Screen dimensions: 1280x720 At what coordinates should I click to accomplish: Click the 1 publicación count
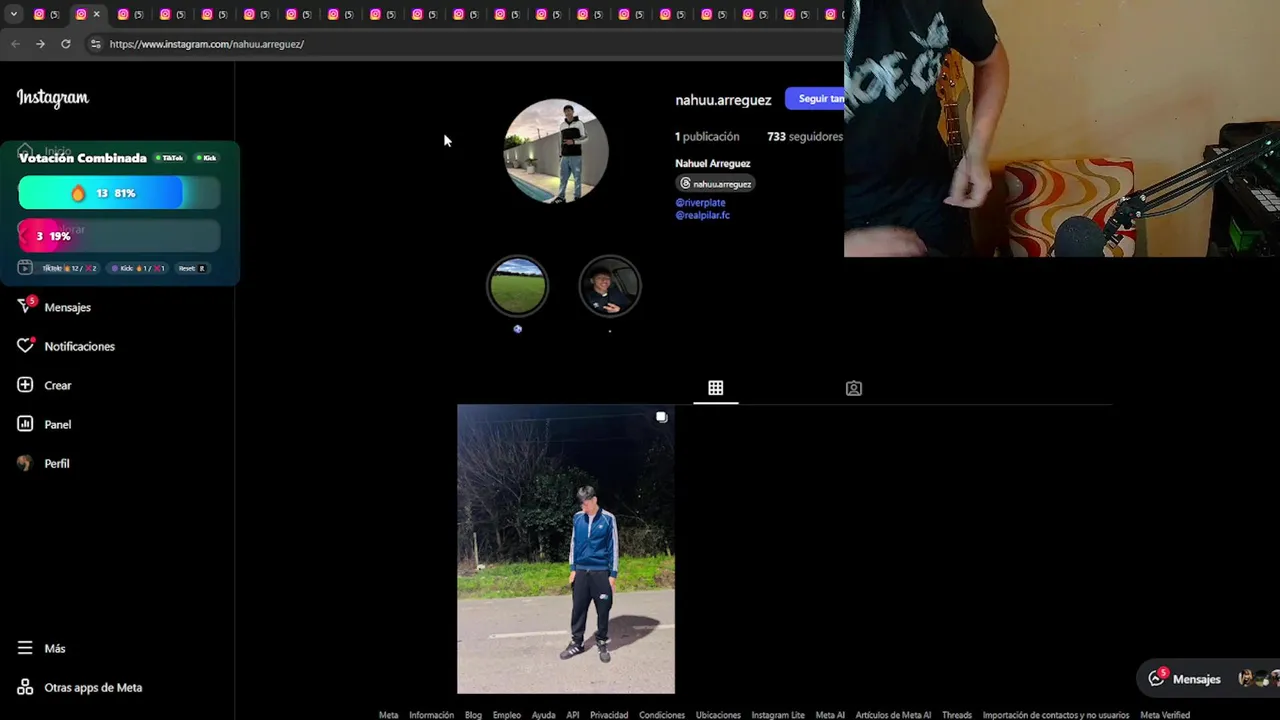click(707, 136)
